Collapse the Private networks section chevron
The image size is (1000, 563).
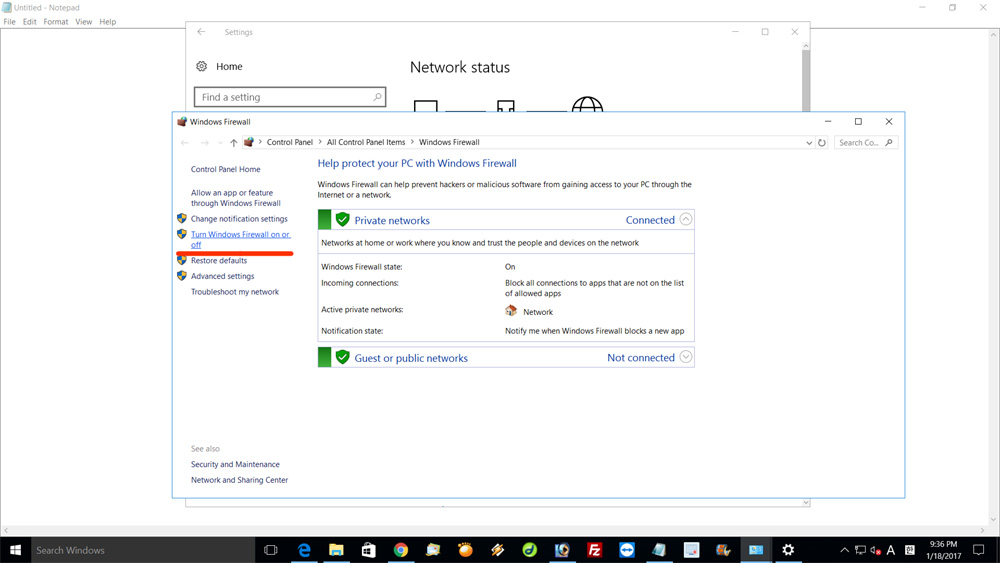tap(686, 219)
